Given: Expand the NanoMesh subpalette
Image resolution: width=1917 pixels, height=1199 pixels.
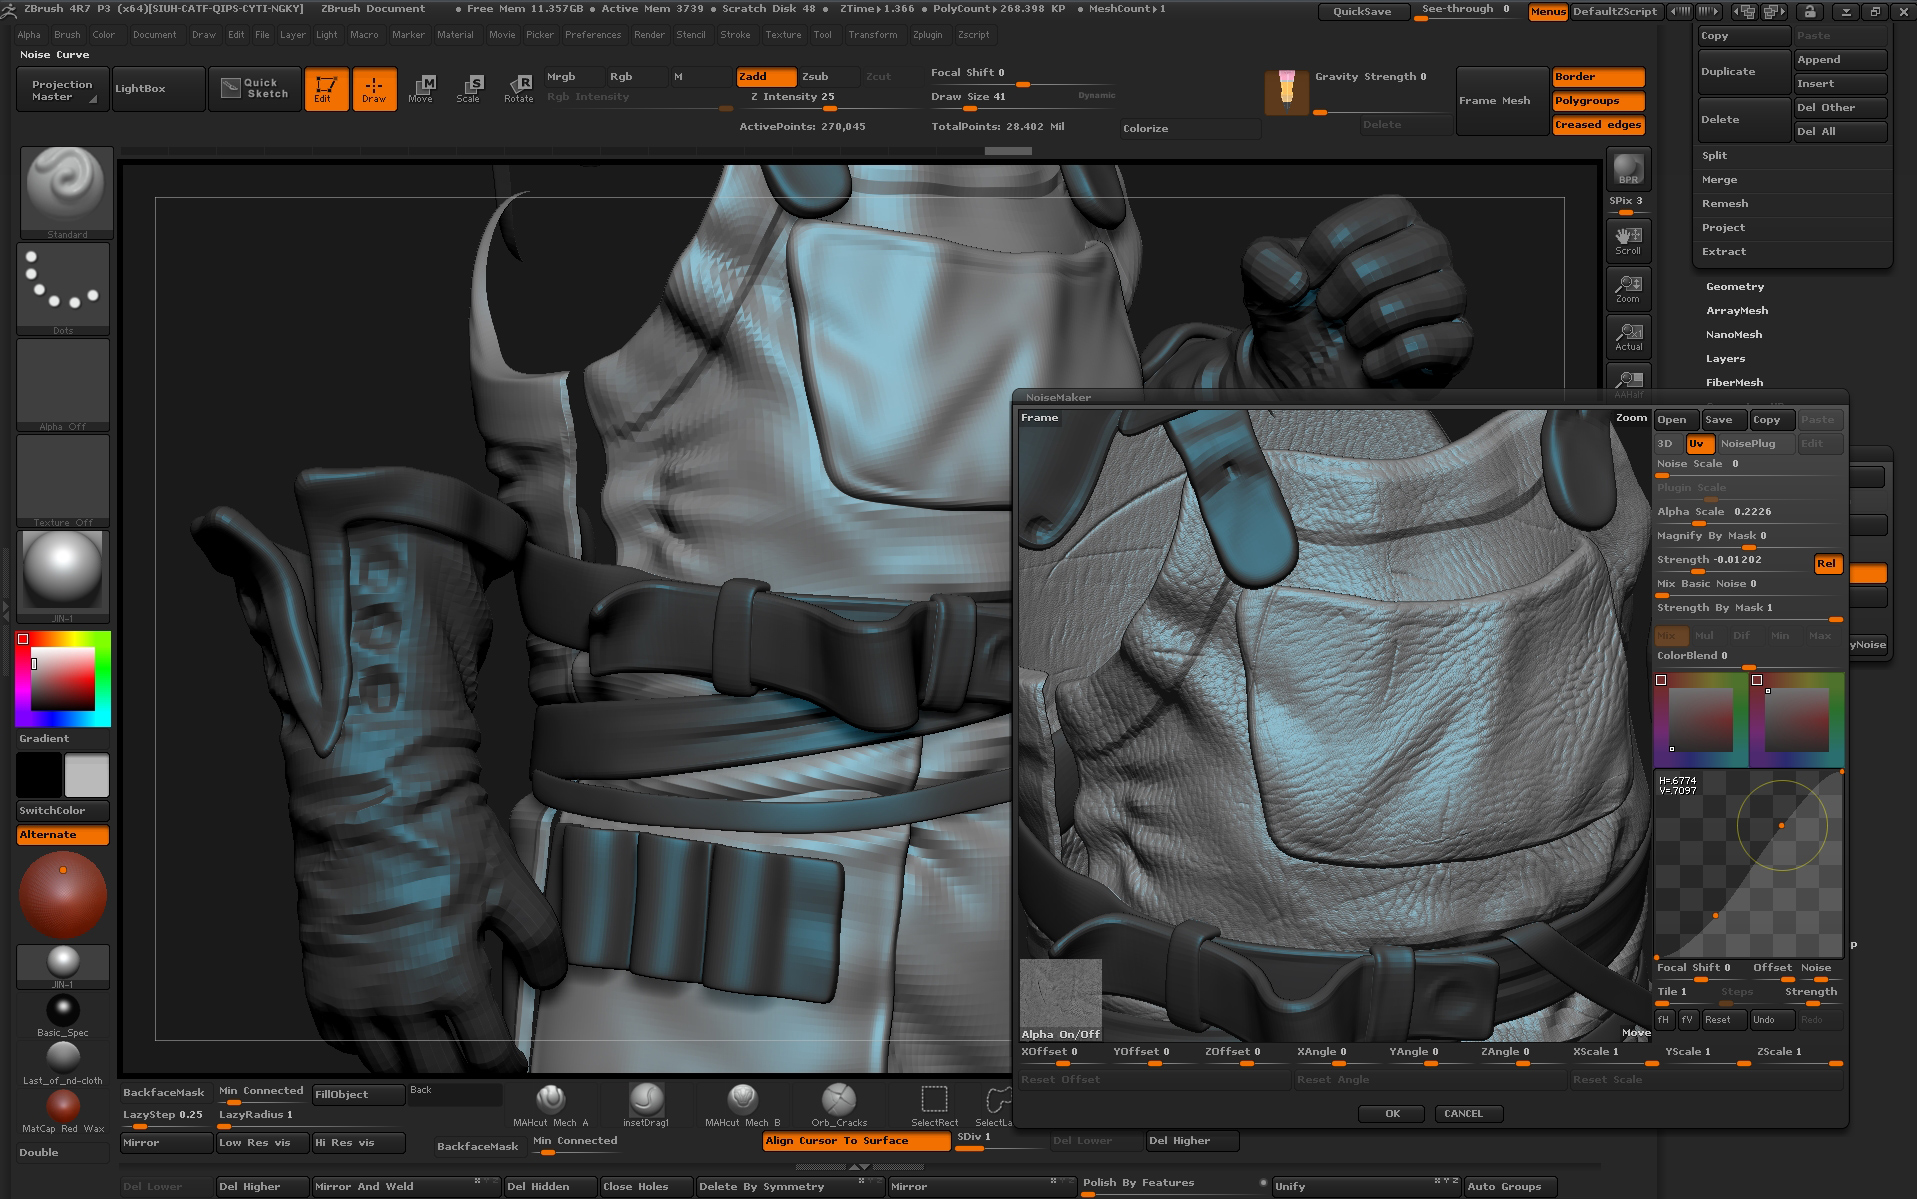Looking at the screenshot, I should point(1734,335).
